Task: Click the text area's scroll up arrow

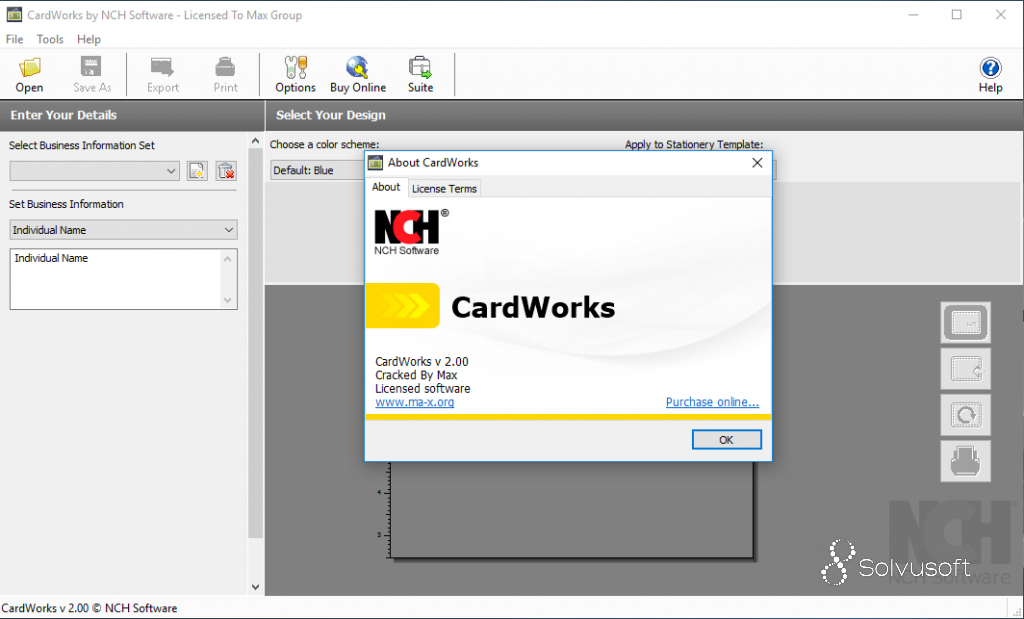Action: [227, 259]
